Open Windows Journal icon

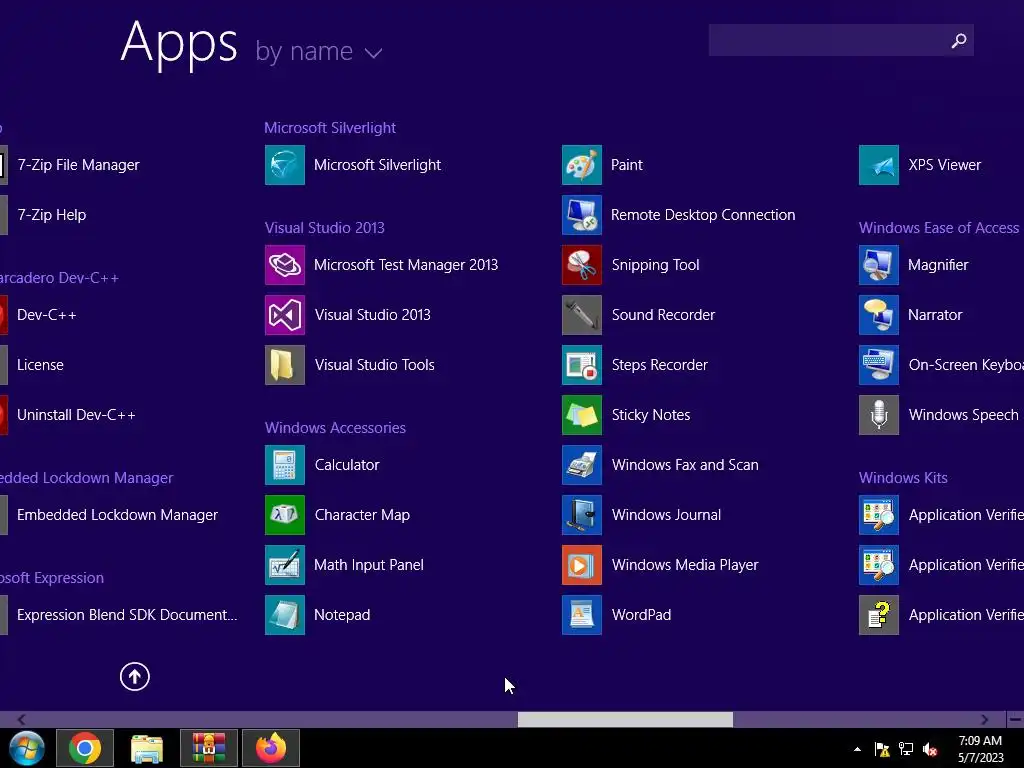pos(582,515)
